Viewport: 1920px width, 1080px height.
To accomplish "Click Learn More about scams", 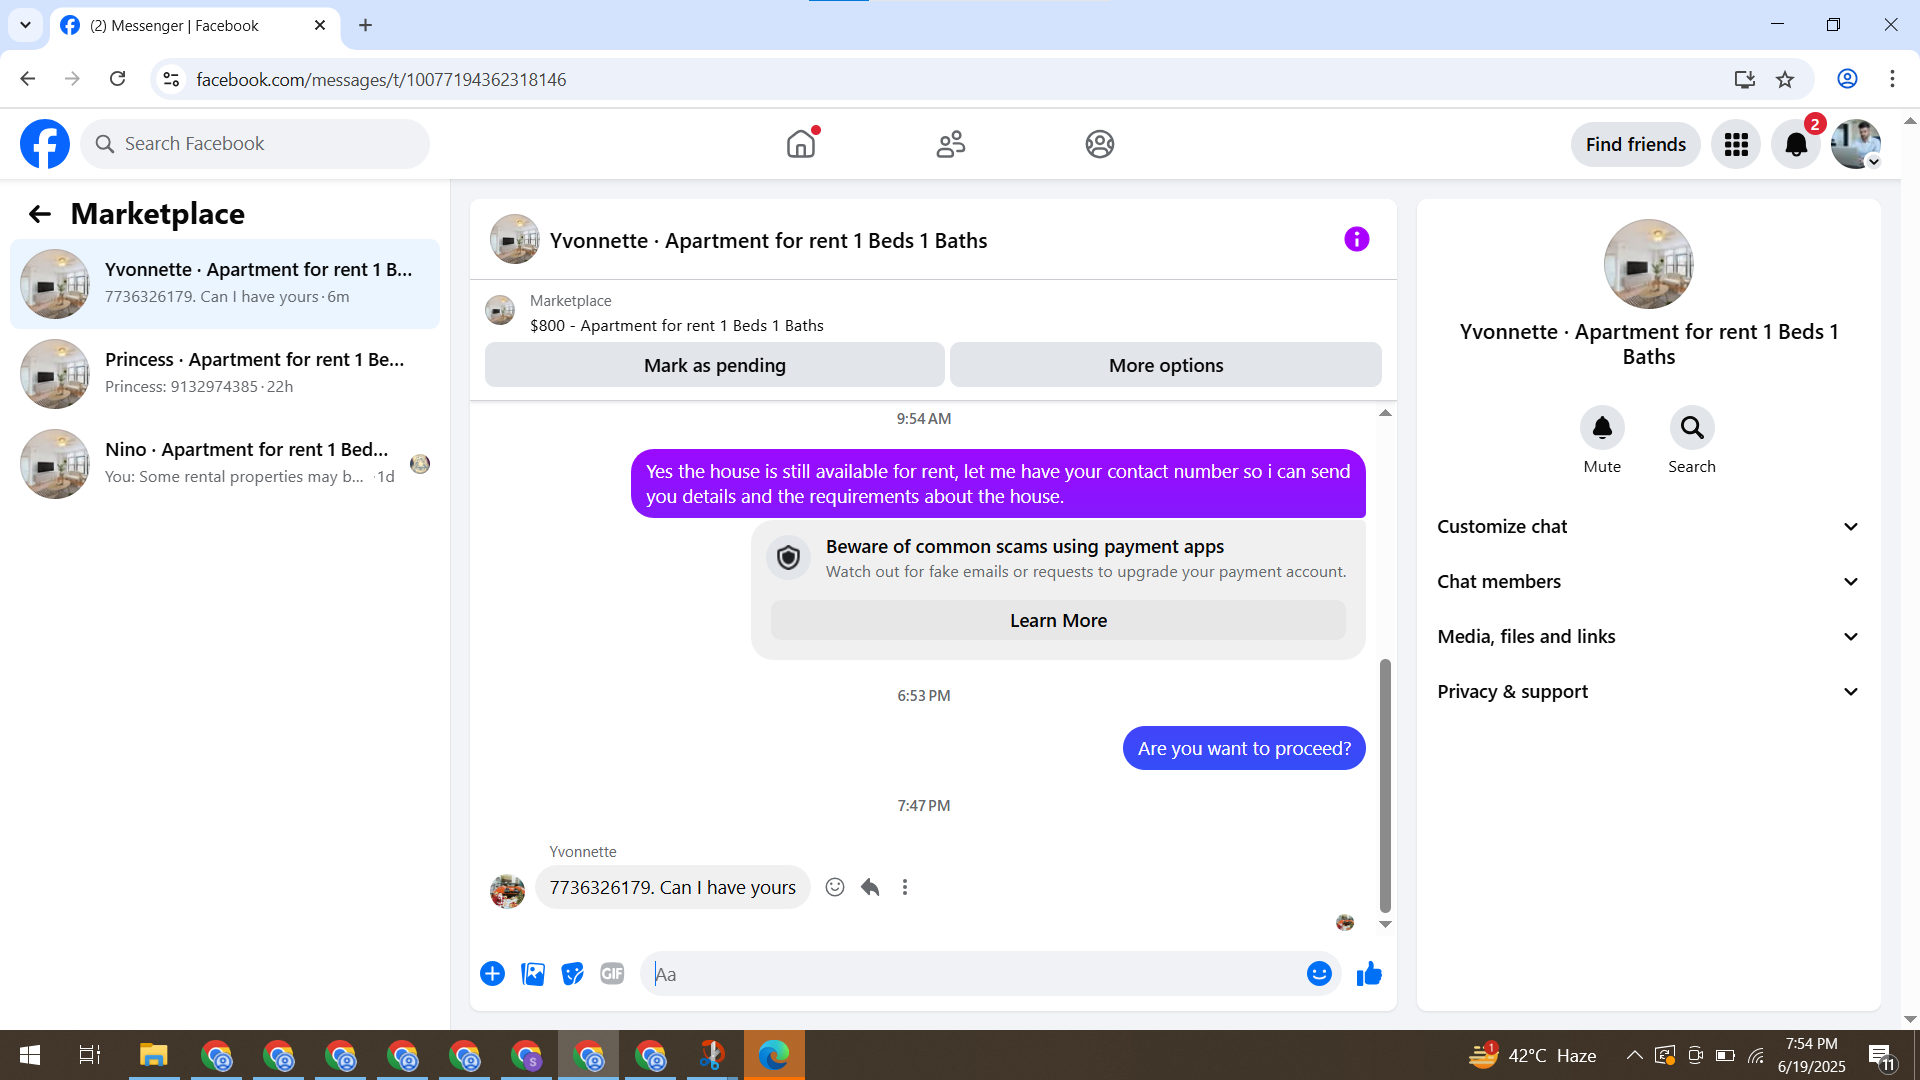I will 1058,620.
